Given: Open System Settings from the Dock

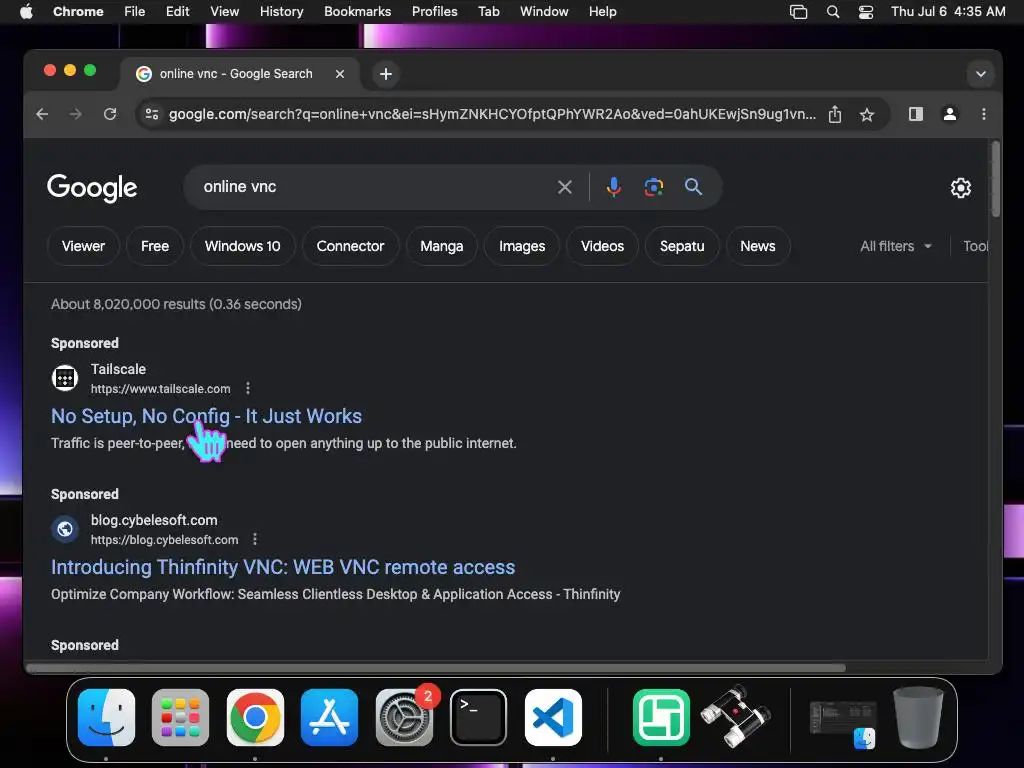Looking at the screenshot, I should pos(404,717).
